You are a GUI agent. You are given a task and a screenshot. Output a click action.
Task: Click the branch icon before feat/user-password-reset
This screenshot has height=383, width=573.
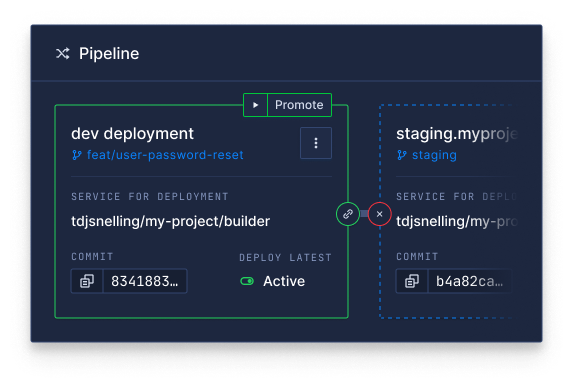(x=77, y=155)
